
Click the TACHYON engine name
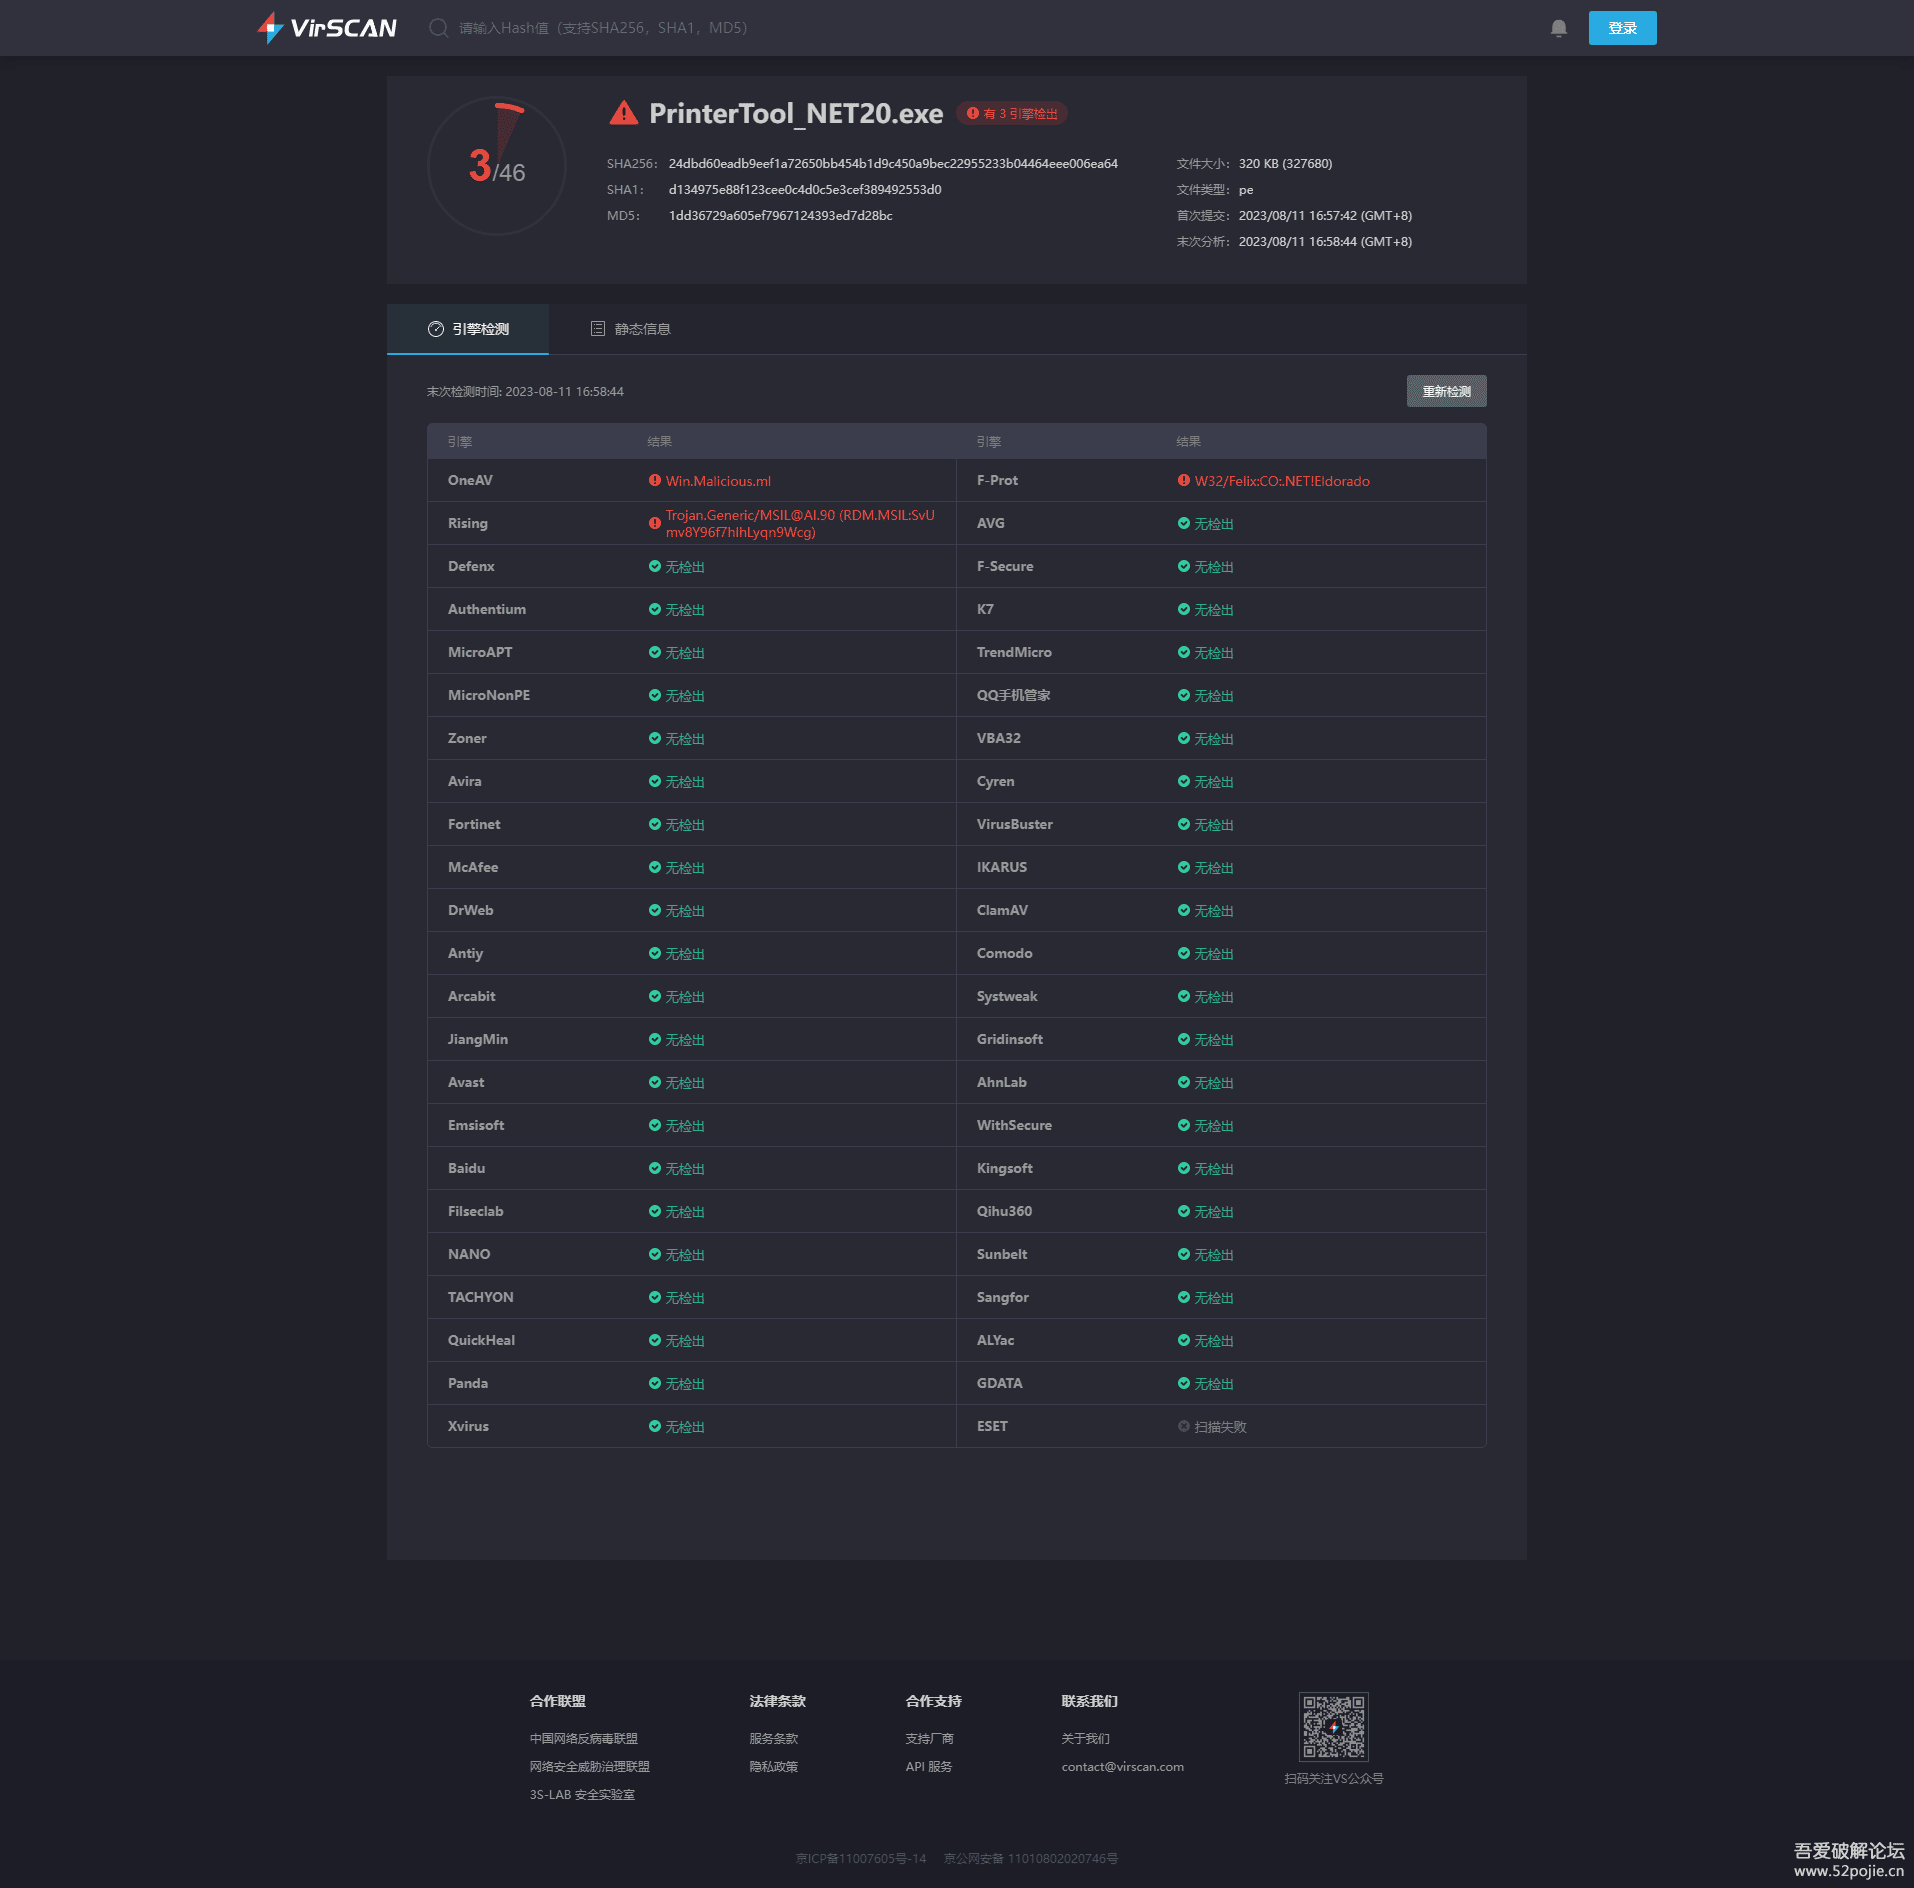480,1297
